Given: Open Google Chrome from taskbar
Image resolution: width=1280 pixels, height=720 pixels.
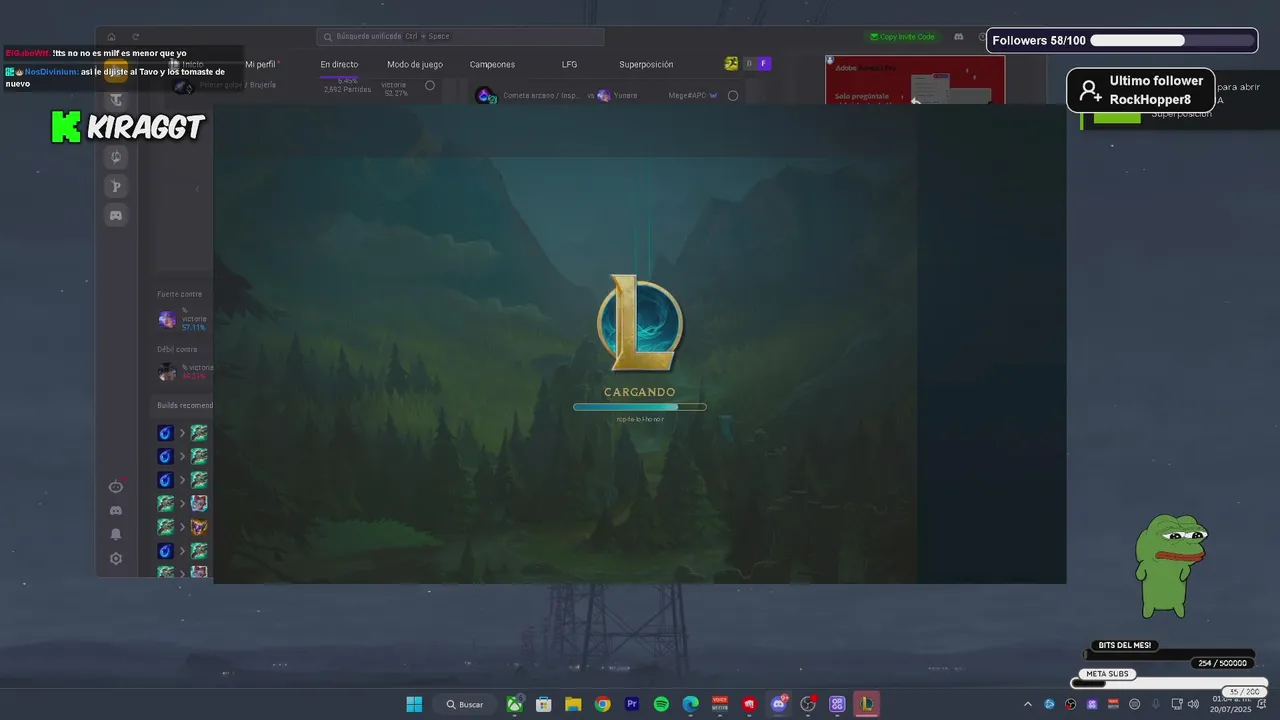Looking at the screenshot, I should pyautogui.click(x=602, y=704).
